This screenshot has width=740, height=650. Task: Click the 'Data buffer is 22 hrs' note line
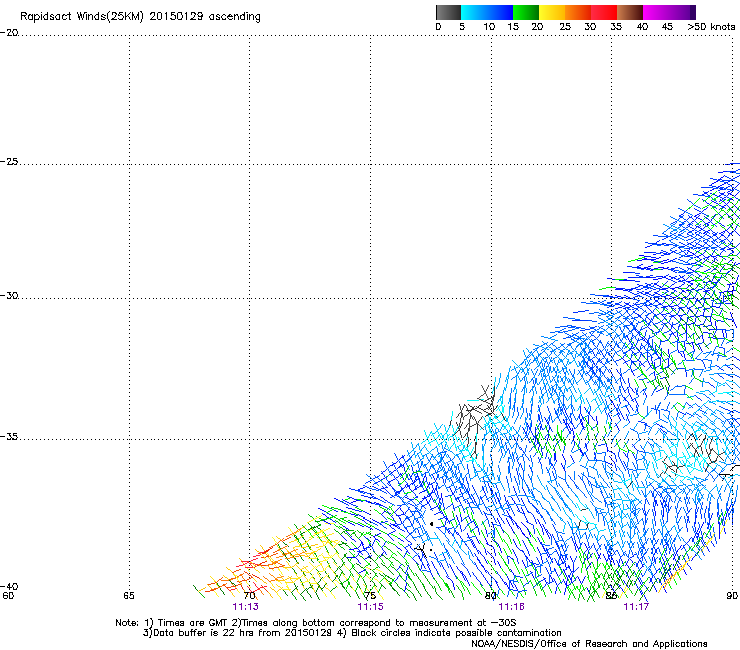click(352, 633)
